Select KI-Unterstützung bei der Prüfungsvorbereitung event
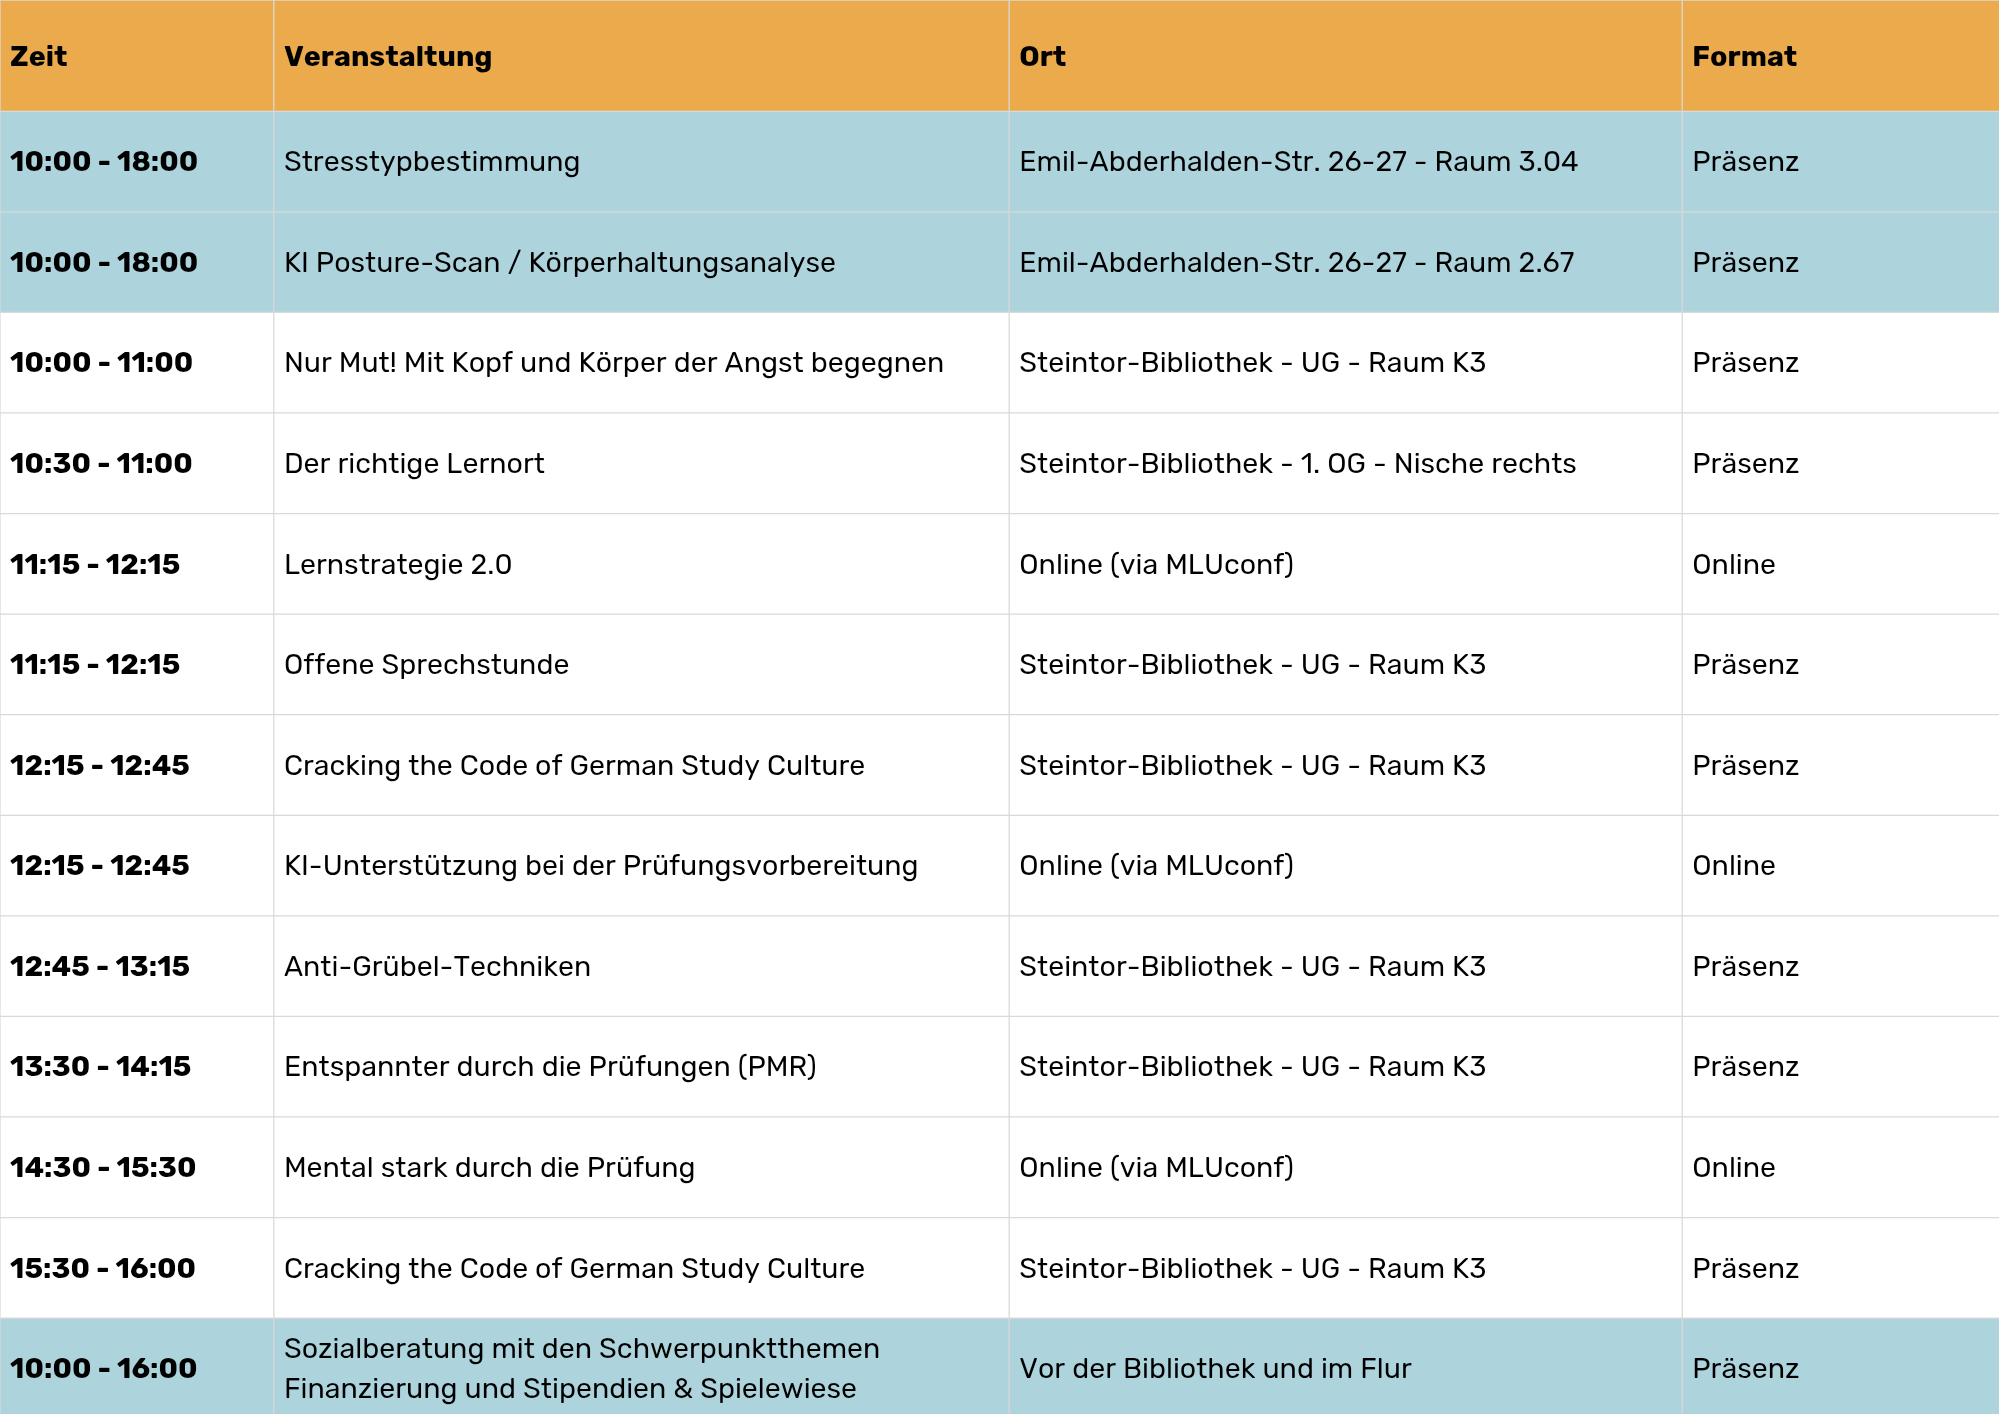 (x=641, y=865)
